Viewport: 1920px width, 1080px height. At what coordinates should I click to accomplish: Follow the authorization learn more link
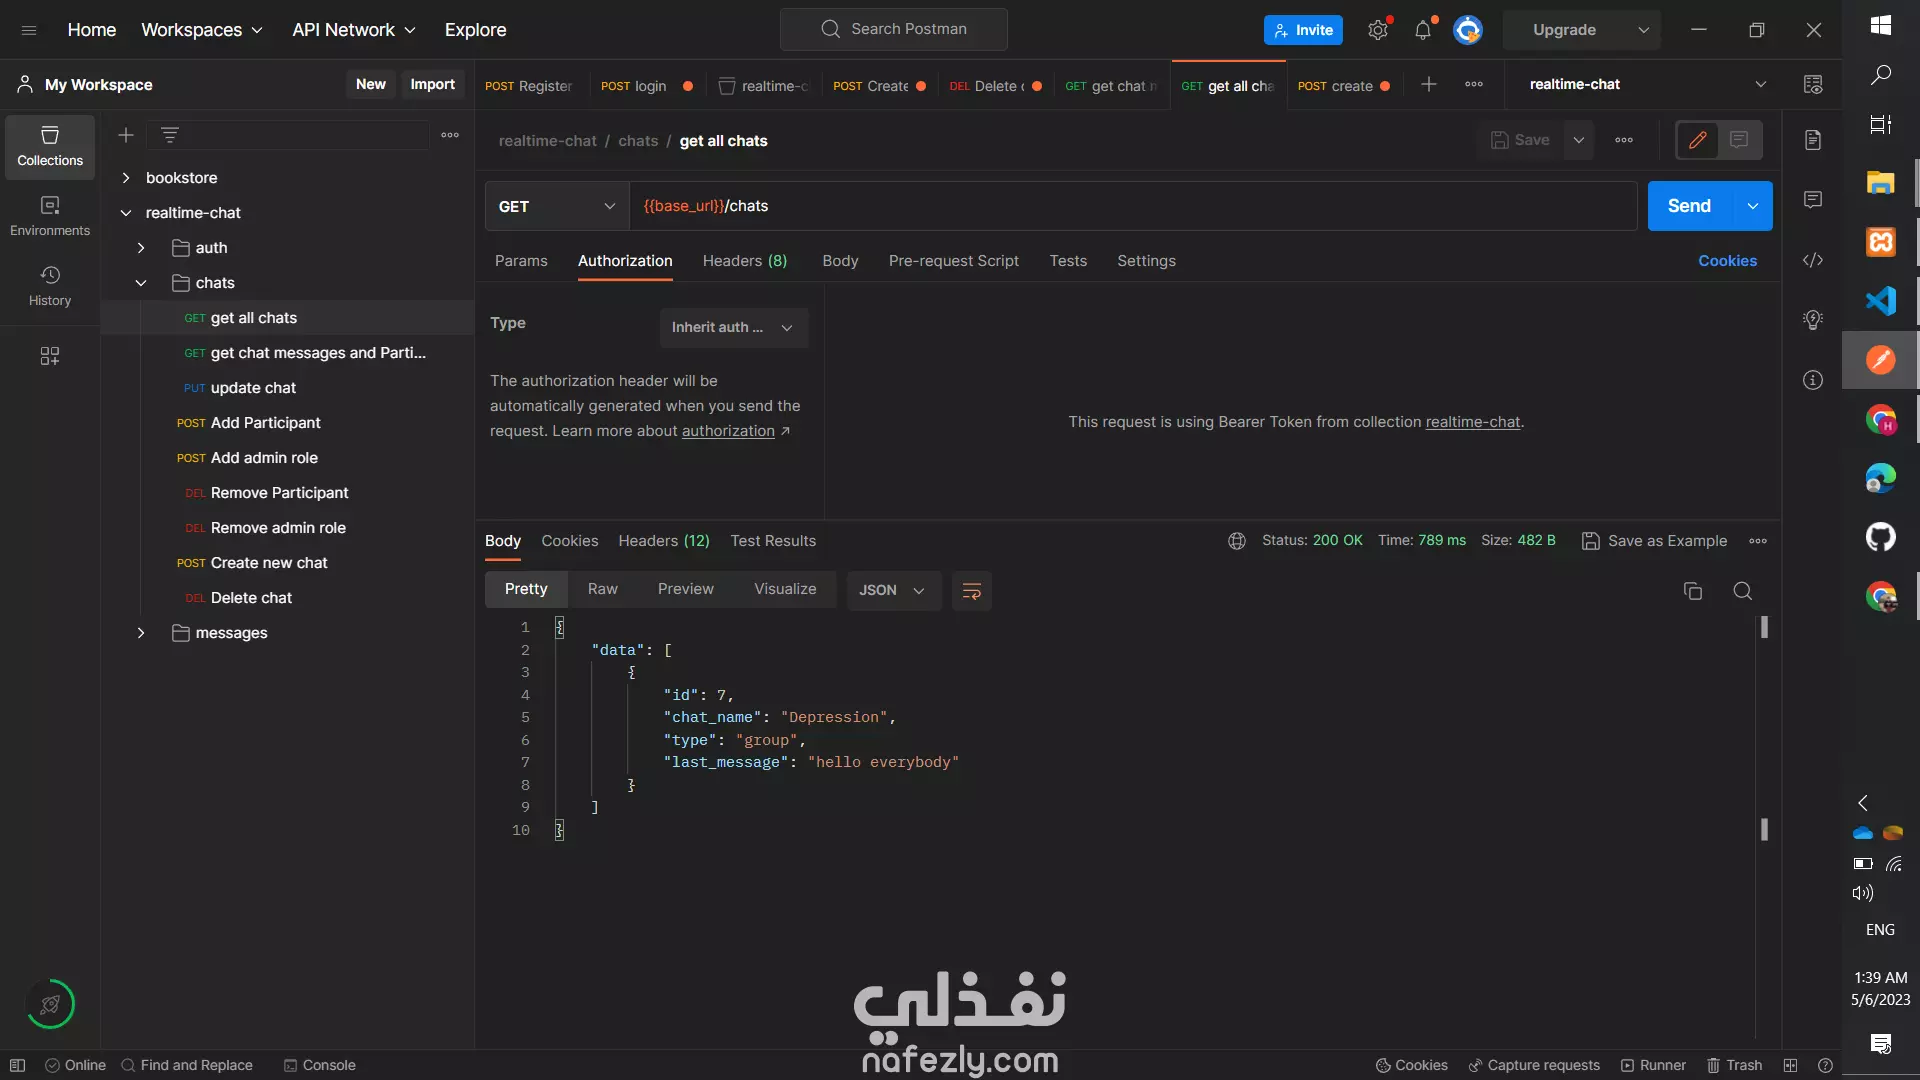(728, 431)
